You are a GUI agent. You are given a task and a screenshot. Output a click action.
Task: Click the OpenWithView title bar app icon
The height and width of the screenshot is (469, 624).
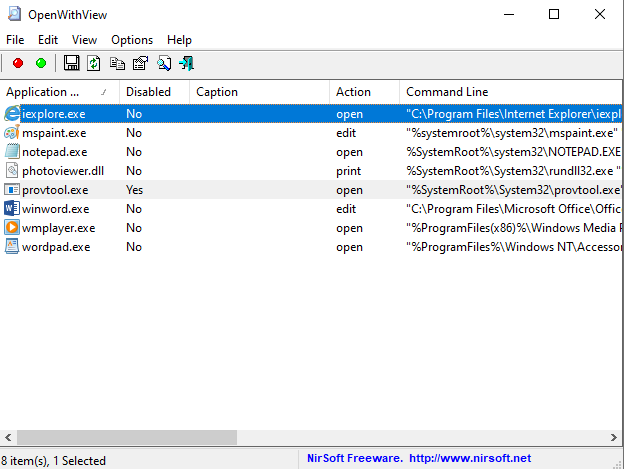(14, 14)
